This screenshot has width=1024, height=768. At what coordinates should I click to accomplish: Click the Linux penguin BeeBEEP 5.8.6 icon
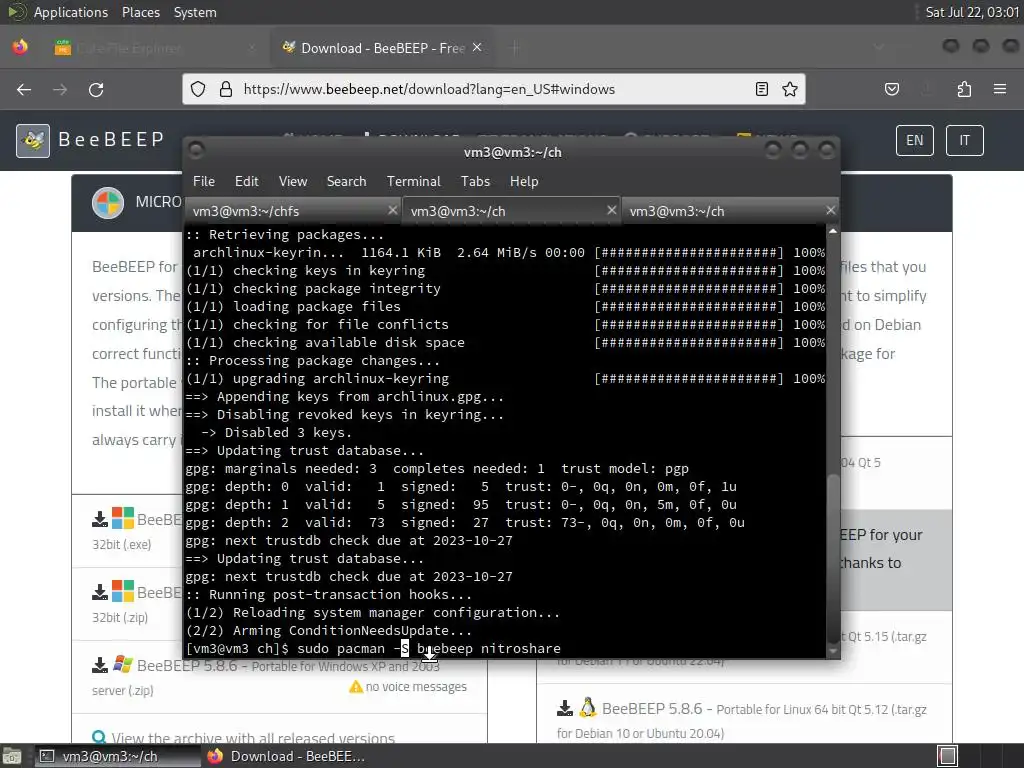click(x=588, y=708)
